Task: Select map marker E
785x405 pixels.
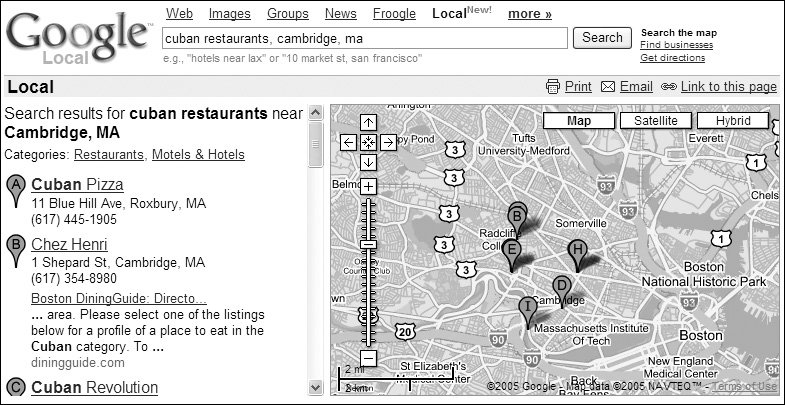Action: (511, 252)
